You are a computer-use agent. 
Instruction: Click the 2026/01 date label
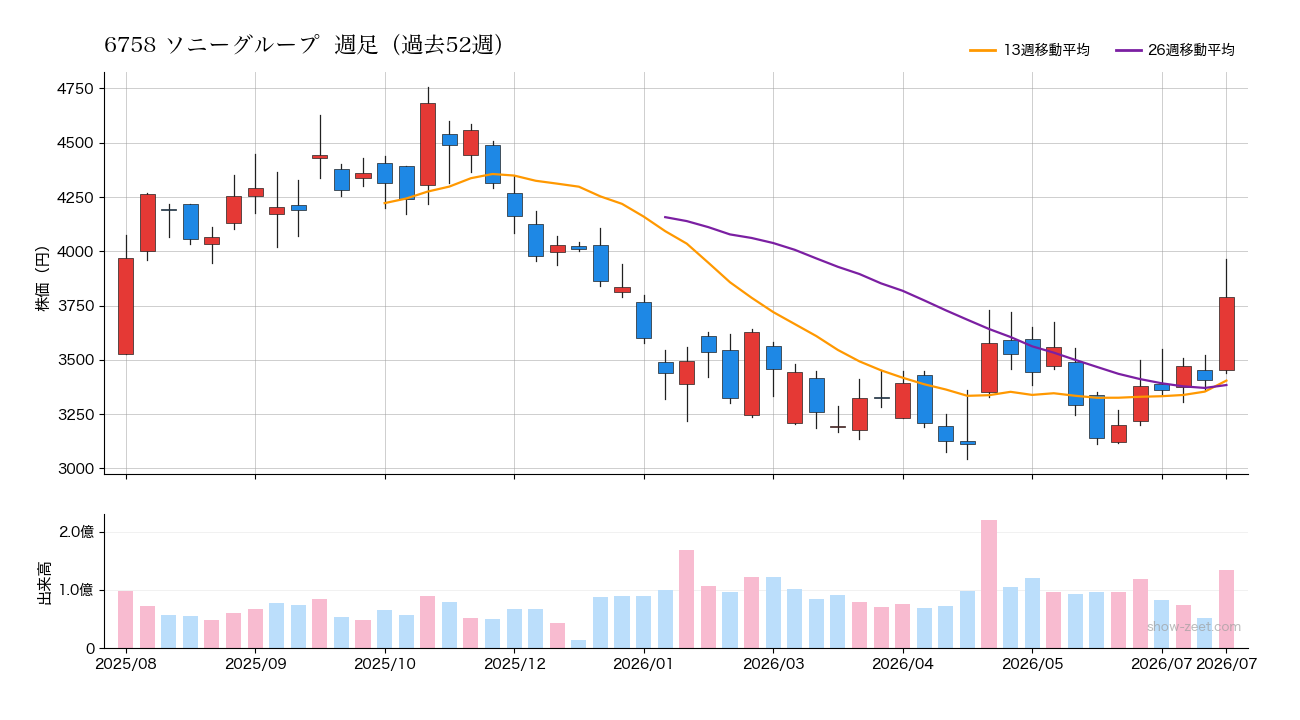(x=644, y=663)
